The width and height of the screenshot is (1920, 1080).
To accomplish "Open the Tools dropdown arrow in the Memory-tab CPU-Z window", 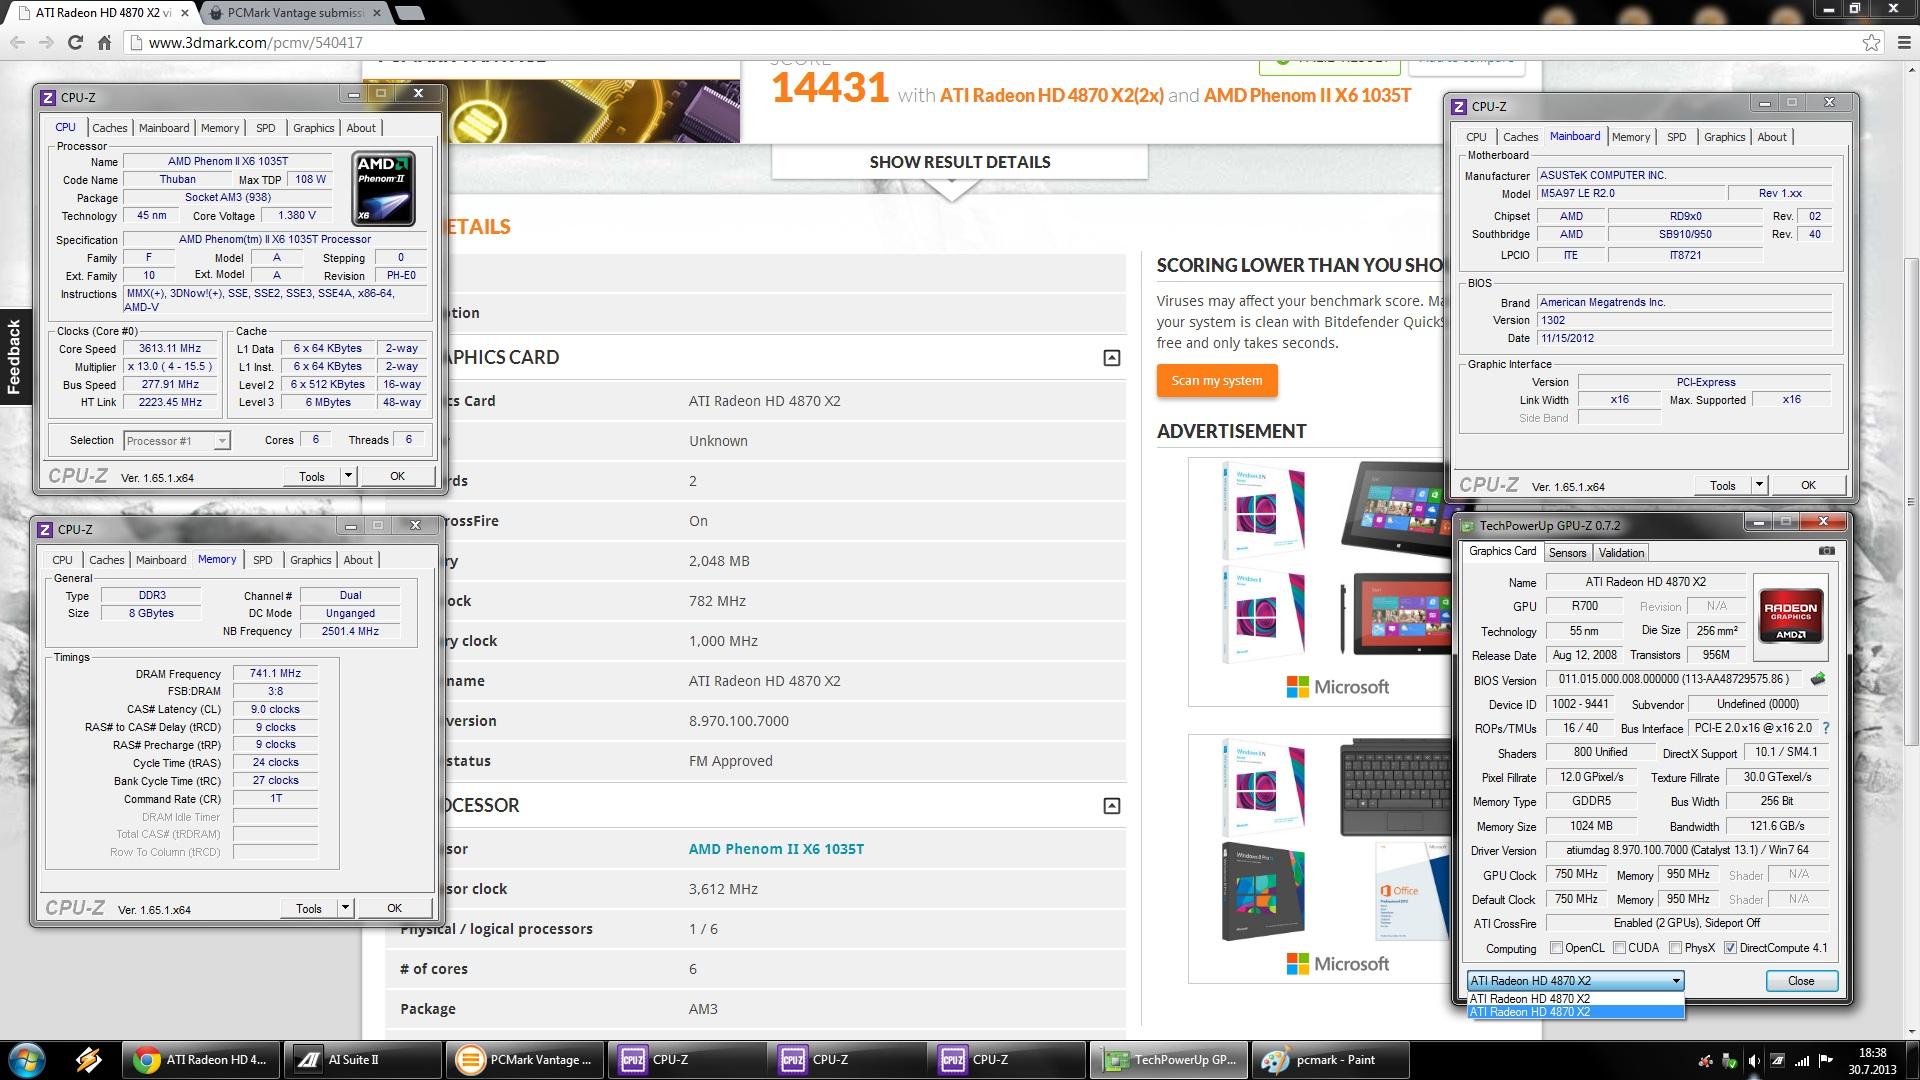I will click(x=345, y=908).
